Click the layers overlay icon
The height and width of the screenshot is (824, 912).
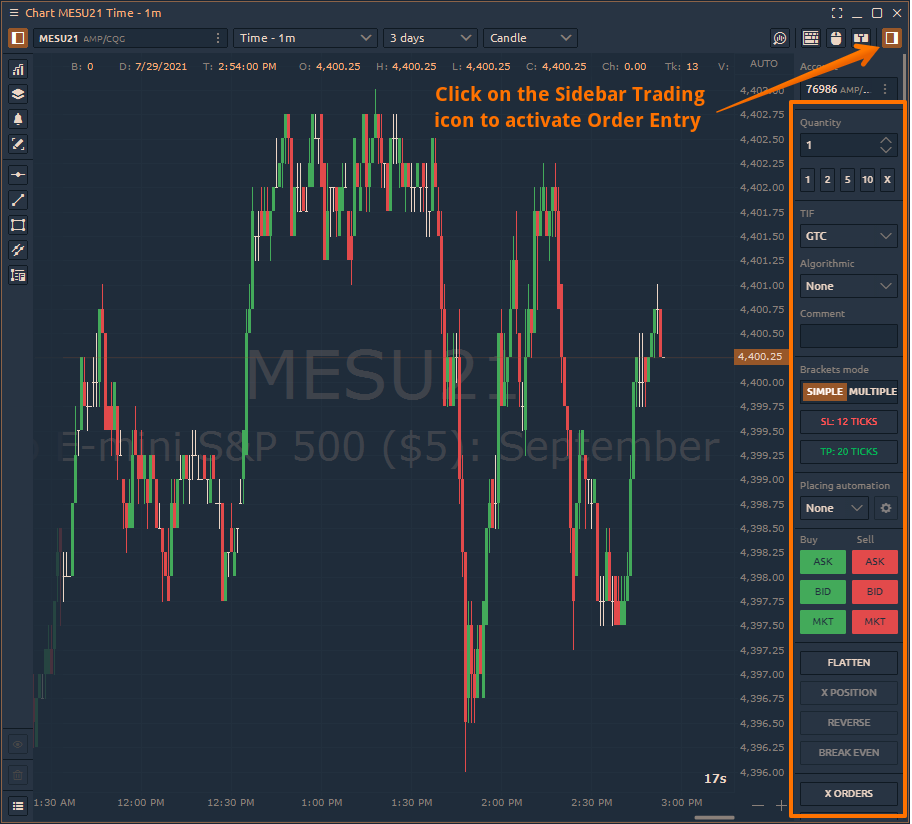pyautogui.click(x=18, y=94)
